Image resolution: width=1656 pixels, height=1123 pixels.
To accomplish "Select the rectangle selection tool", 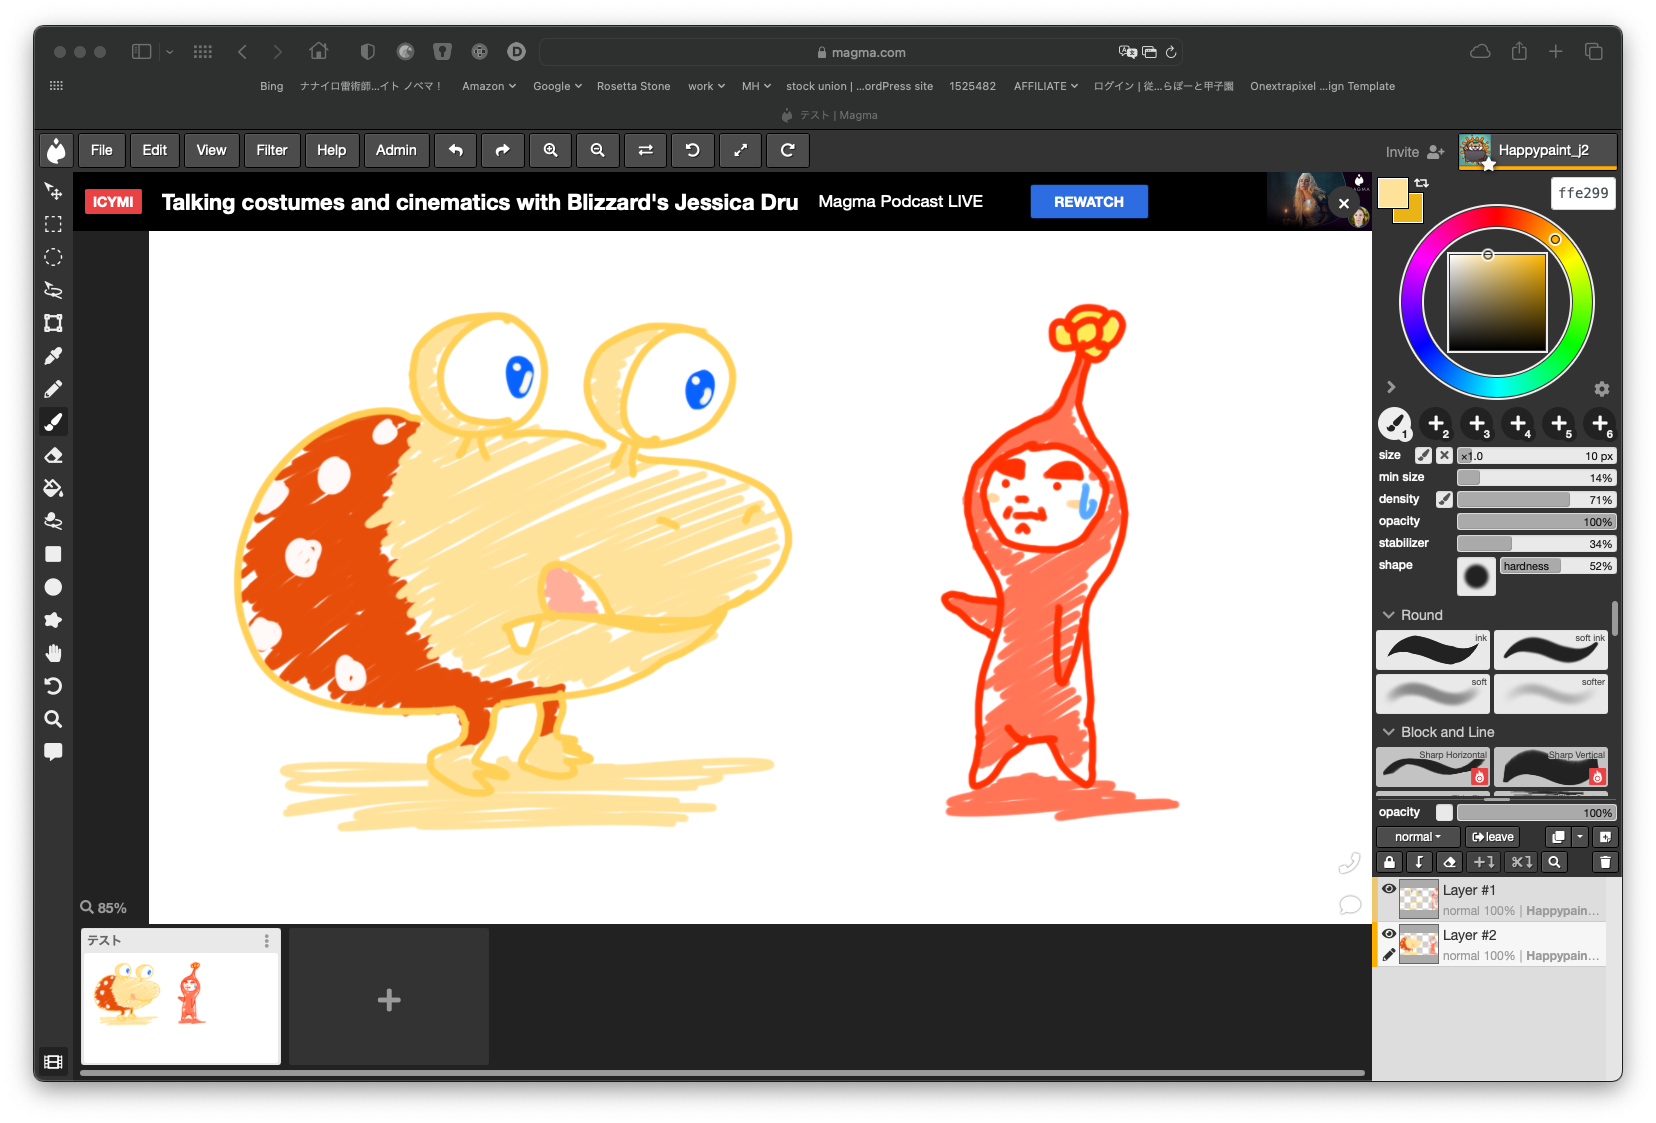I will pyautogui.click(x=53, y=224).
